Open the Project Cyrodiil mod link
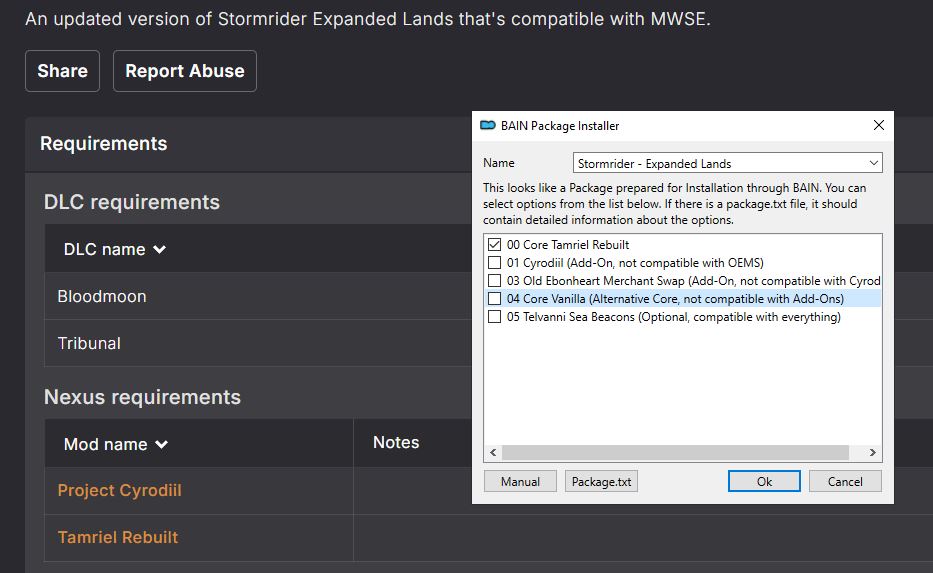The image size is (933, 573). pyautogui.click(x=120, y=490)
